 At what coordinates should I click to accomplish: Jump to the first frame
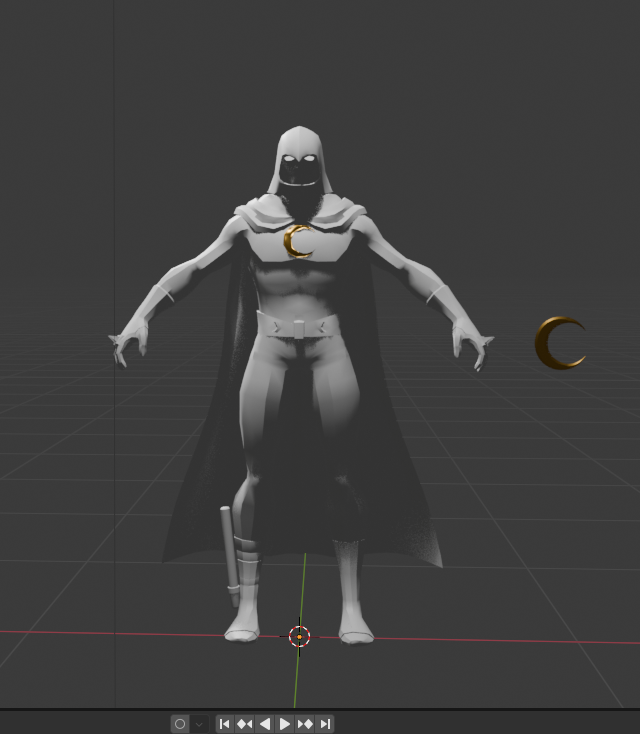(x=225, y=724)
